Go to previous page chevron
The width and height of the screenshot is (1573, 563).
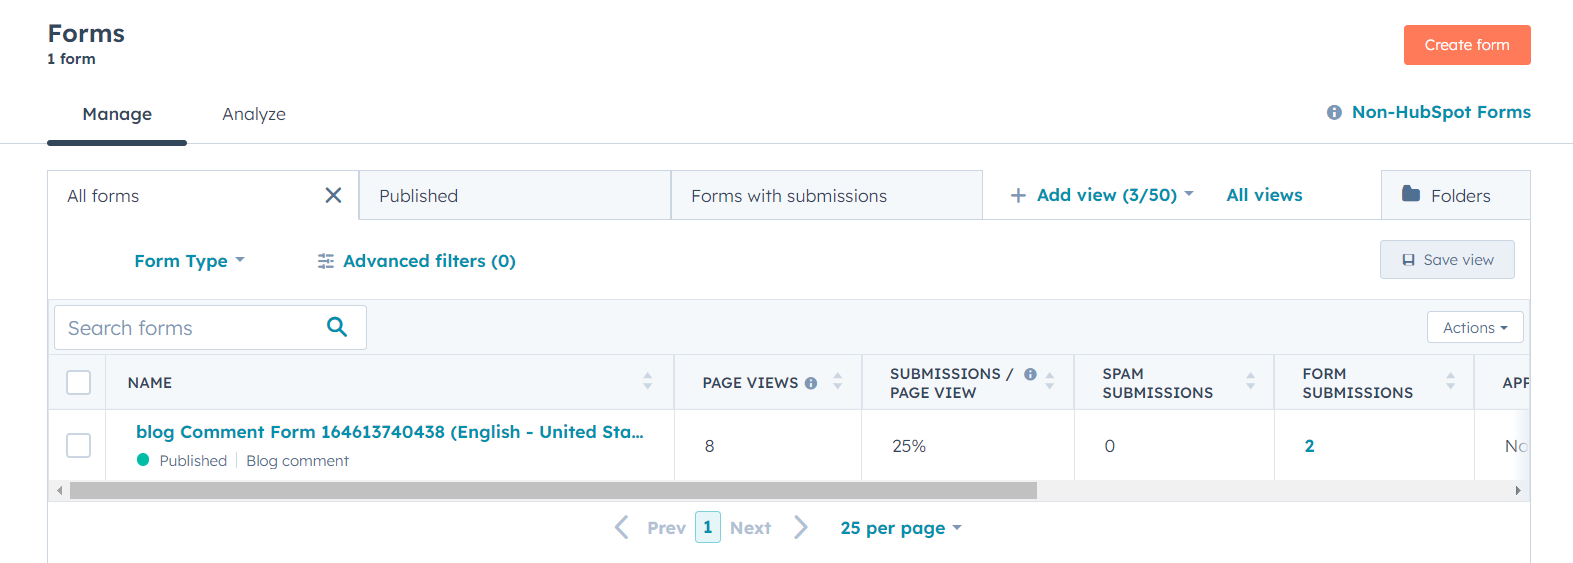[x=622, y=527]
